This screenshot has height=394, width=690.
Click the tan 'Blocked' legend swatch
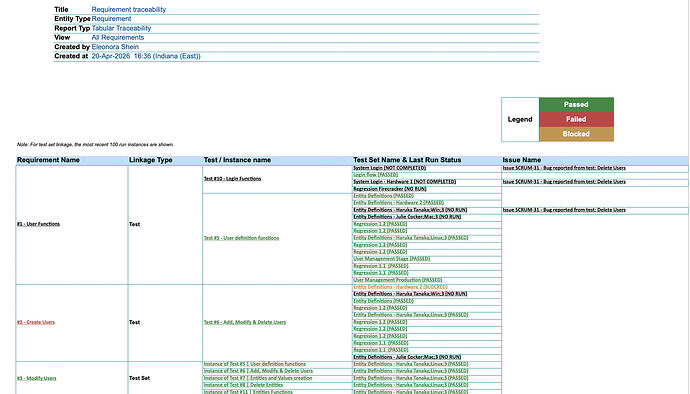(x=576, y=134)
